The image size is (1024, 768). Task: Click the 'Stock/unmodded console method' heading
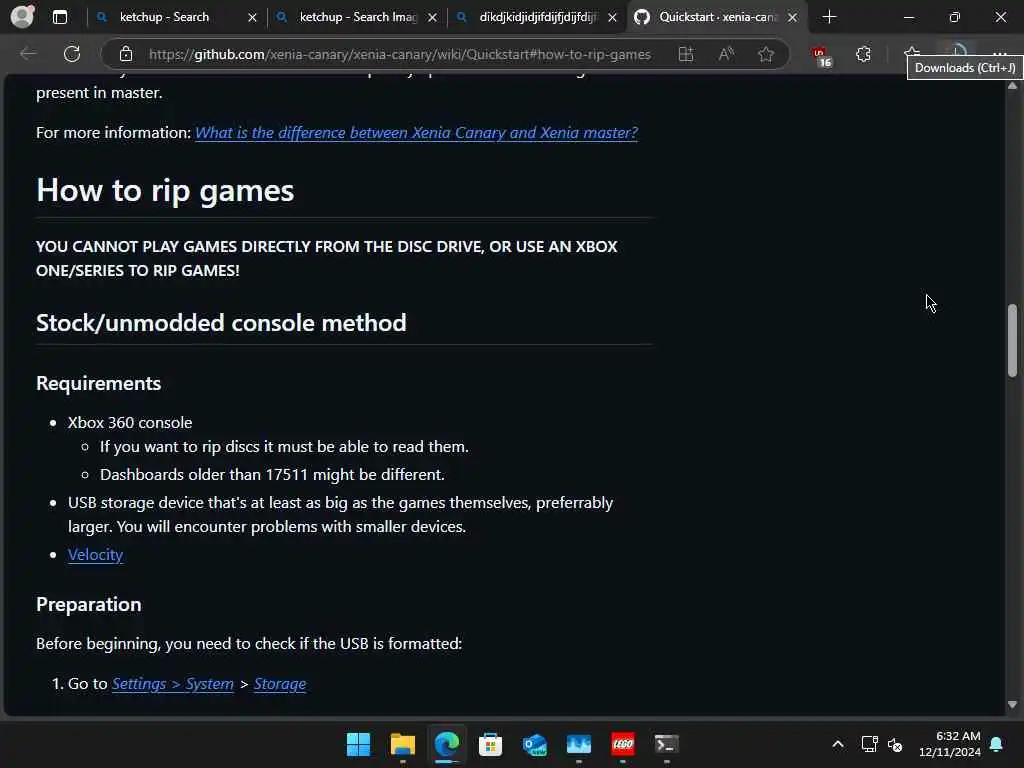221,323
